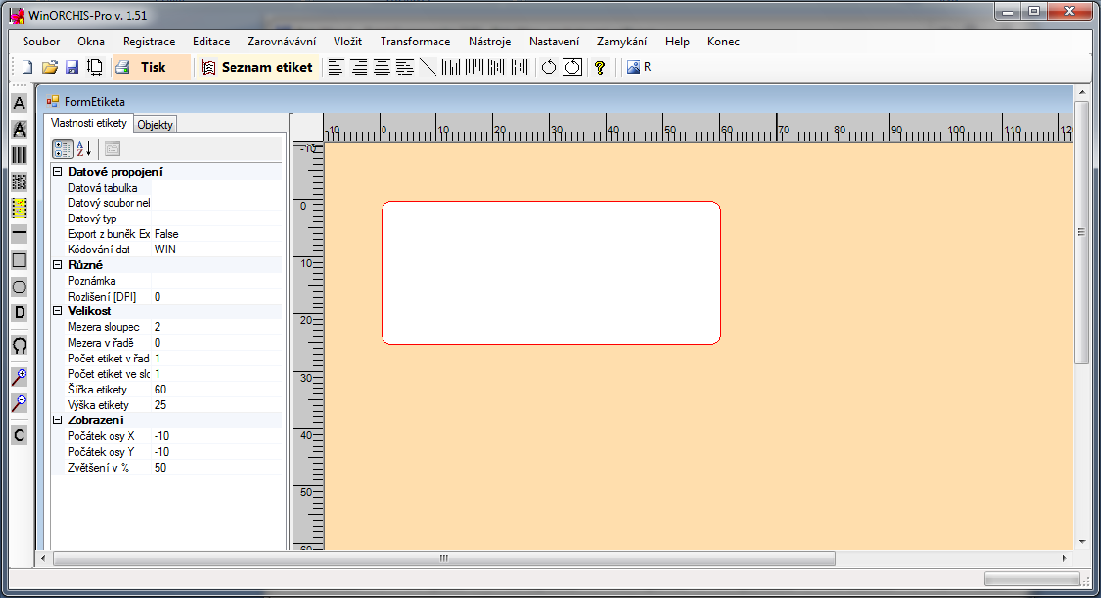Open the Nastavení menu
The image size is (1101, 598).
(x=554, y=41)
